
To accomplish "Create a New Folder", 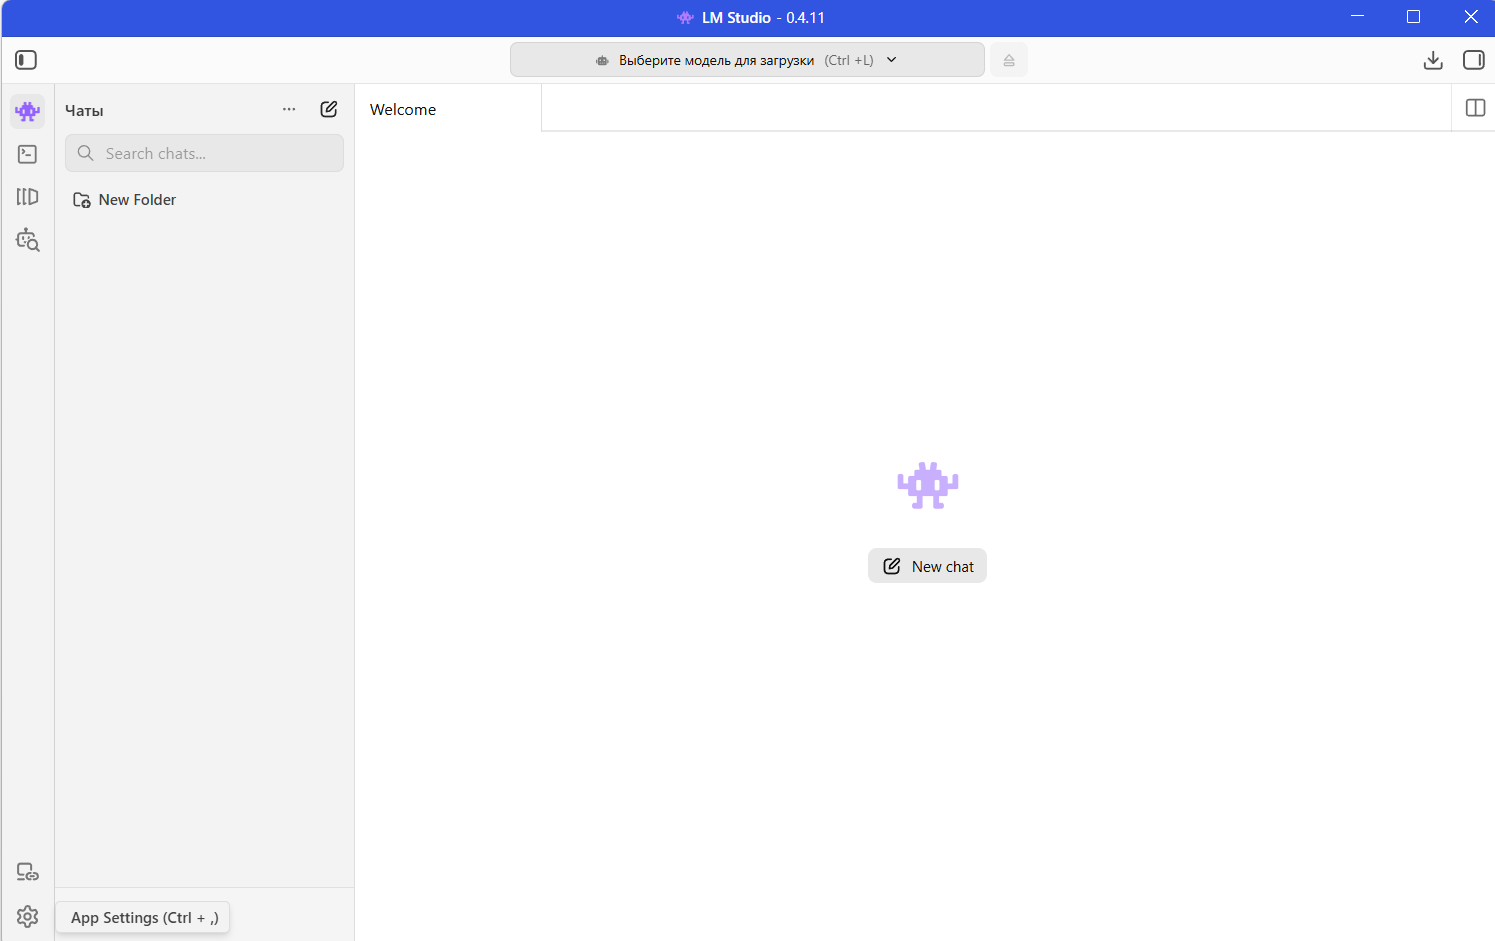I will 125,200.
